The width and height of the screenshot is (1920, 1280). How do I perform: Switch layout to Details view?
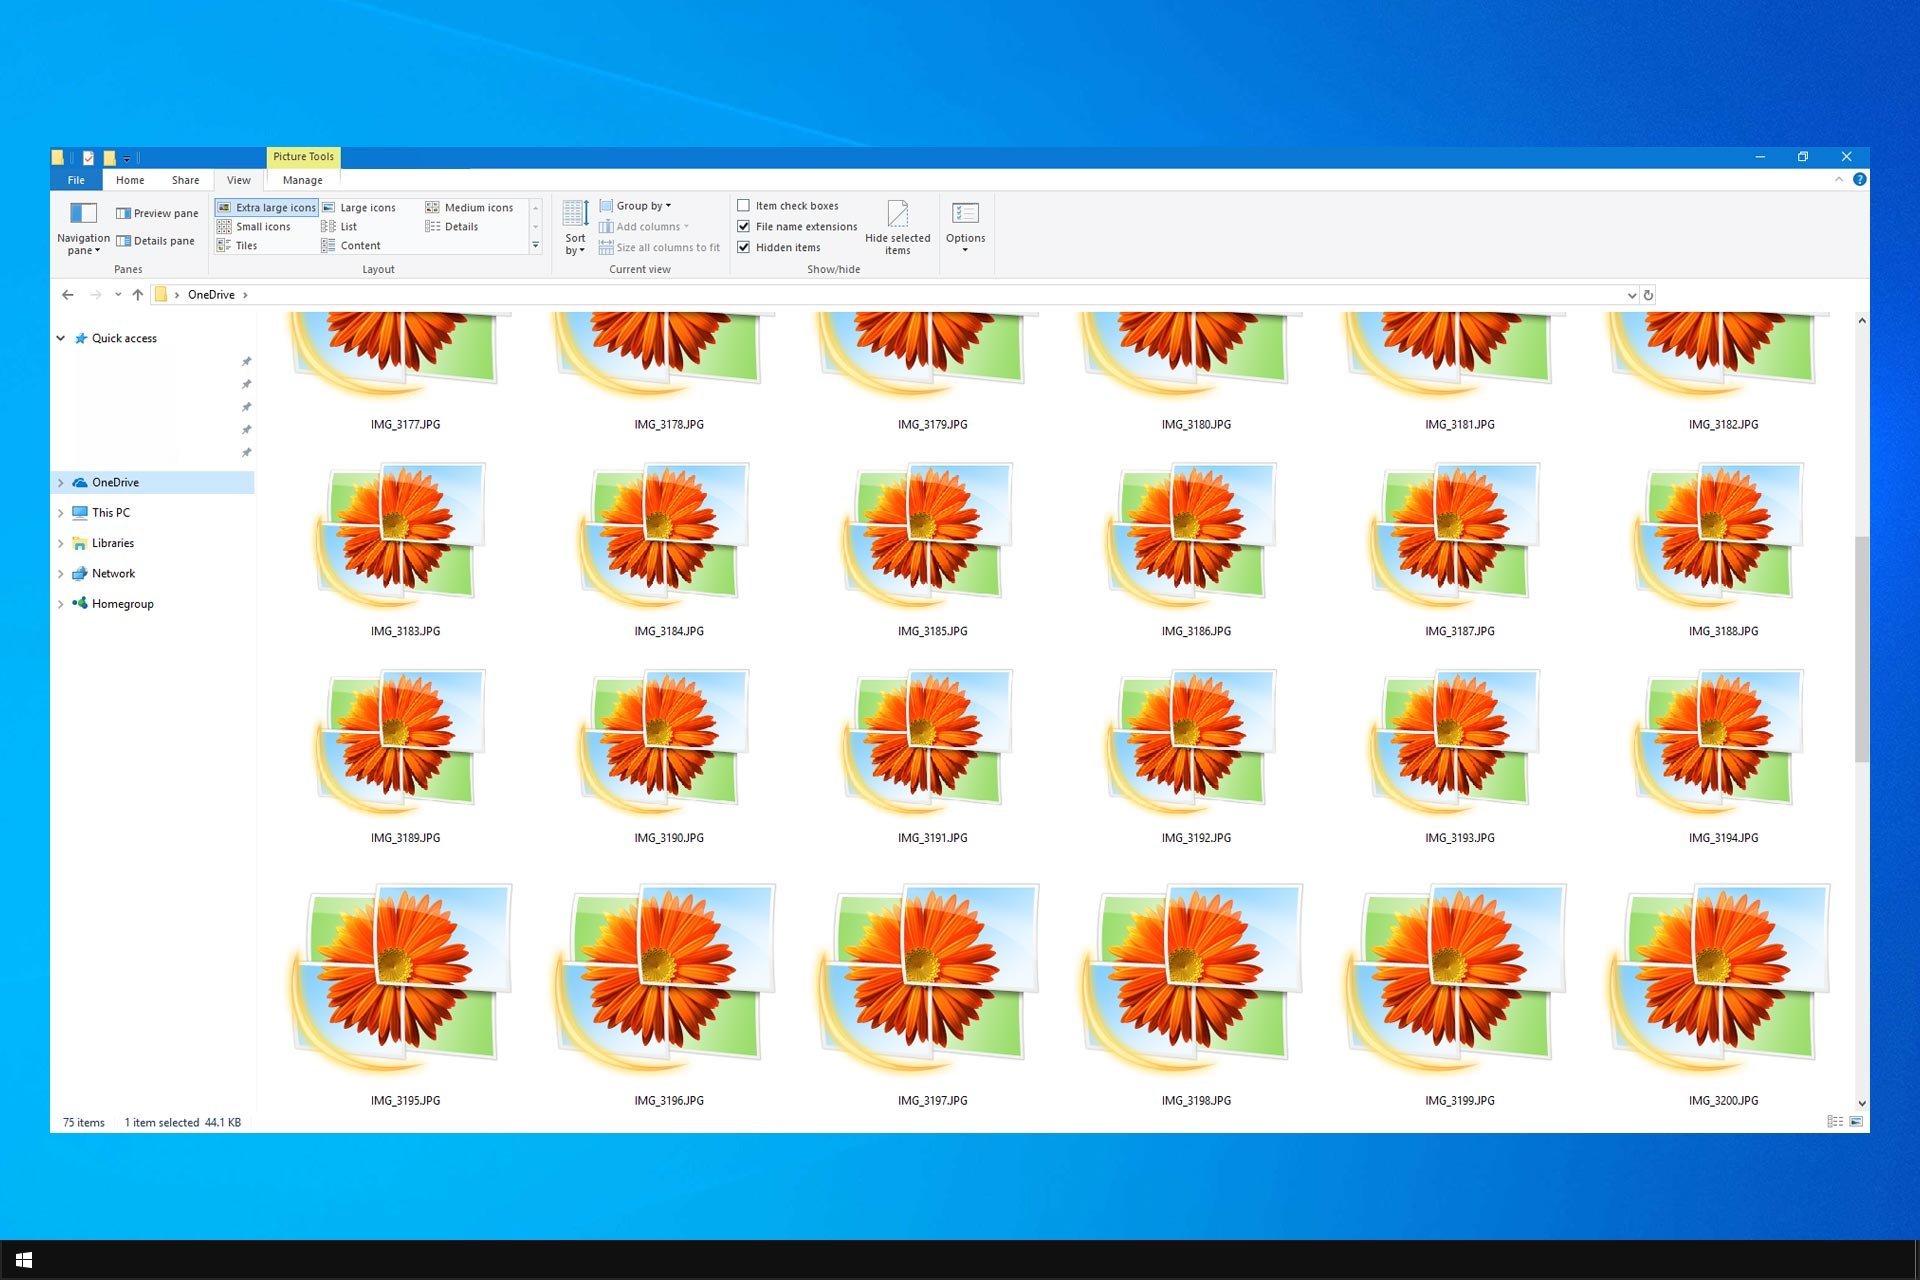coord(452,226)
